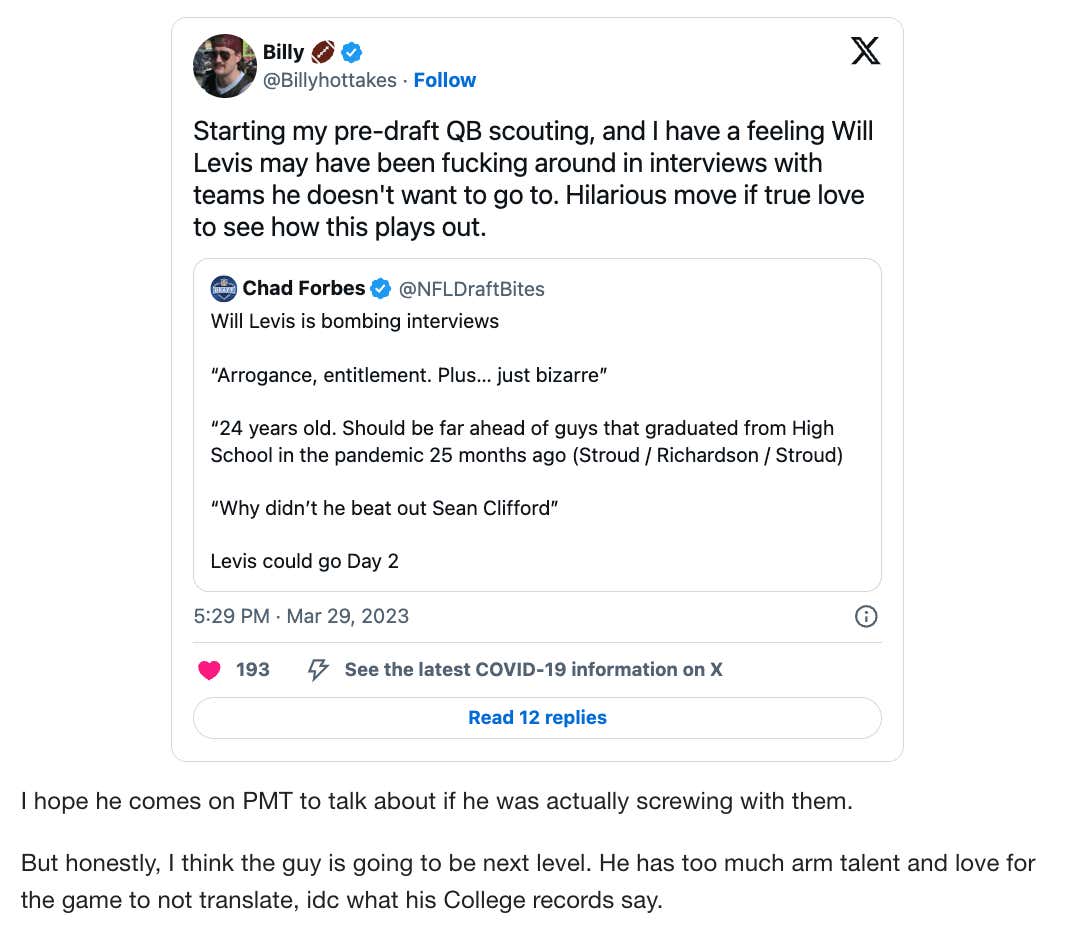Click the 193 likes count
This screenshot has height=948, width=1092.
(253, 670)
